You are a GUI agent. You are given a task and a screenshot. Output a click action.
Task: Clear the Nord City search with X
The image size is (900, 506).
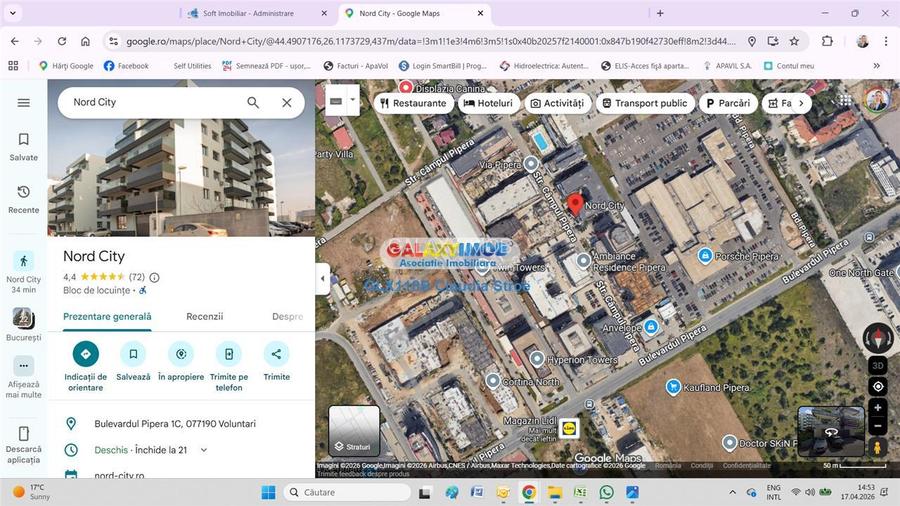[287, 103]
